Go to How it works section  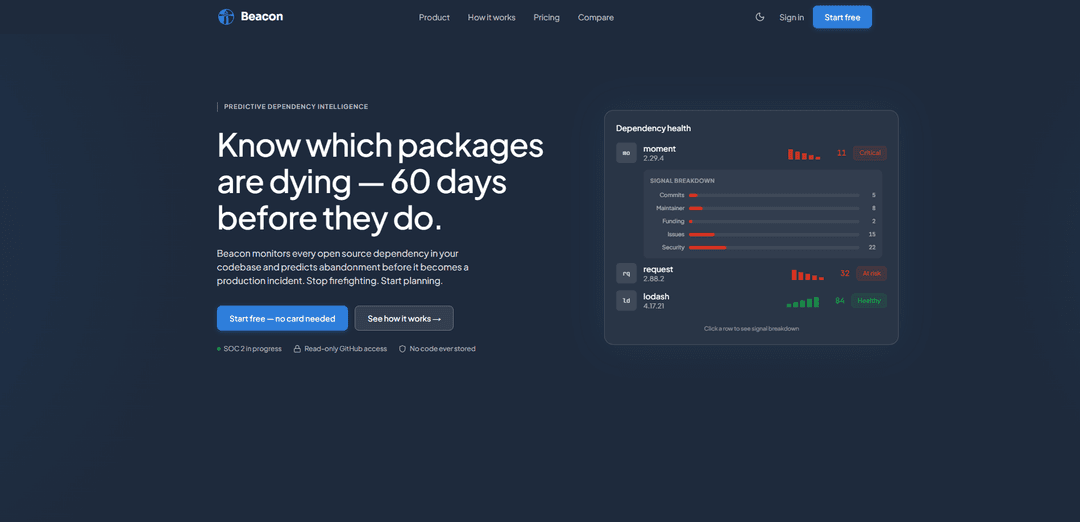coord(491,17)
